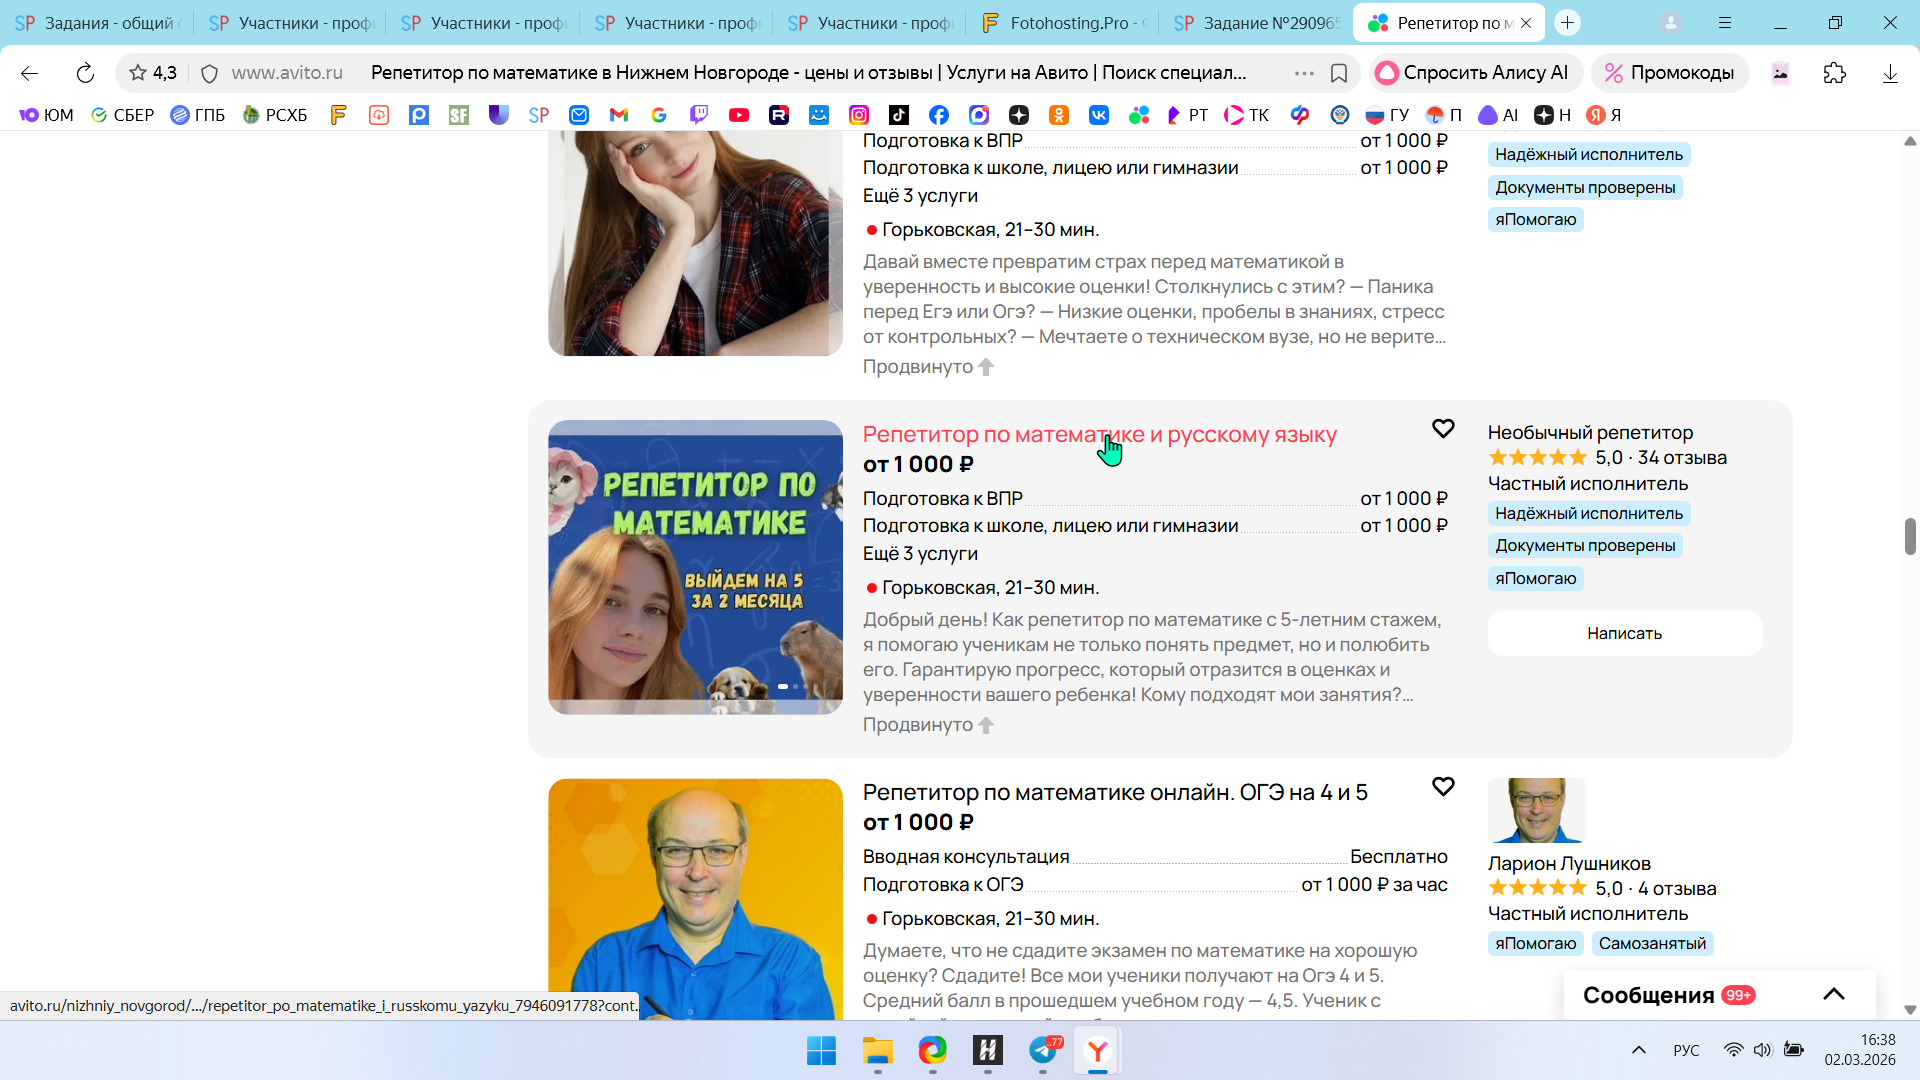Image resolution: width=1920 pixels, height=1080 pixels.
Task: Click the vertical page scrollbar thumb
Action: (x=1909, y=536)
